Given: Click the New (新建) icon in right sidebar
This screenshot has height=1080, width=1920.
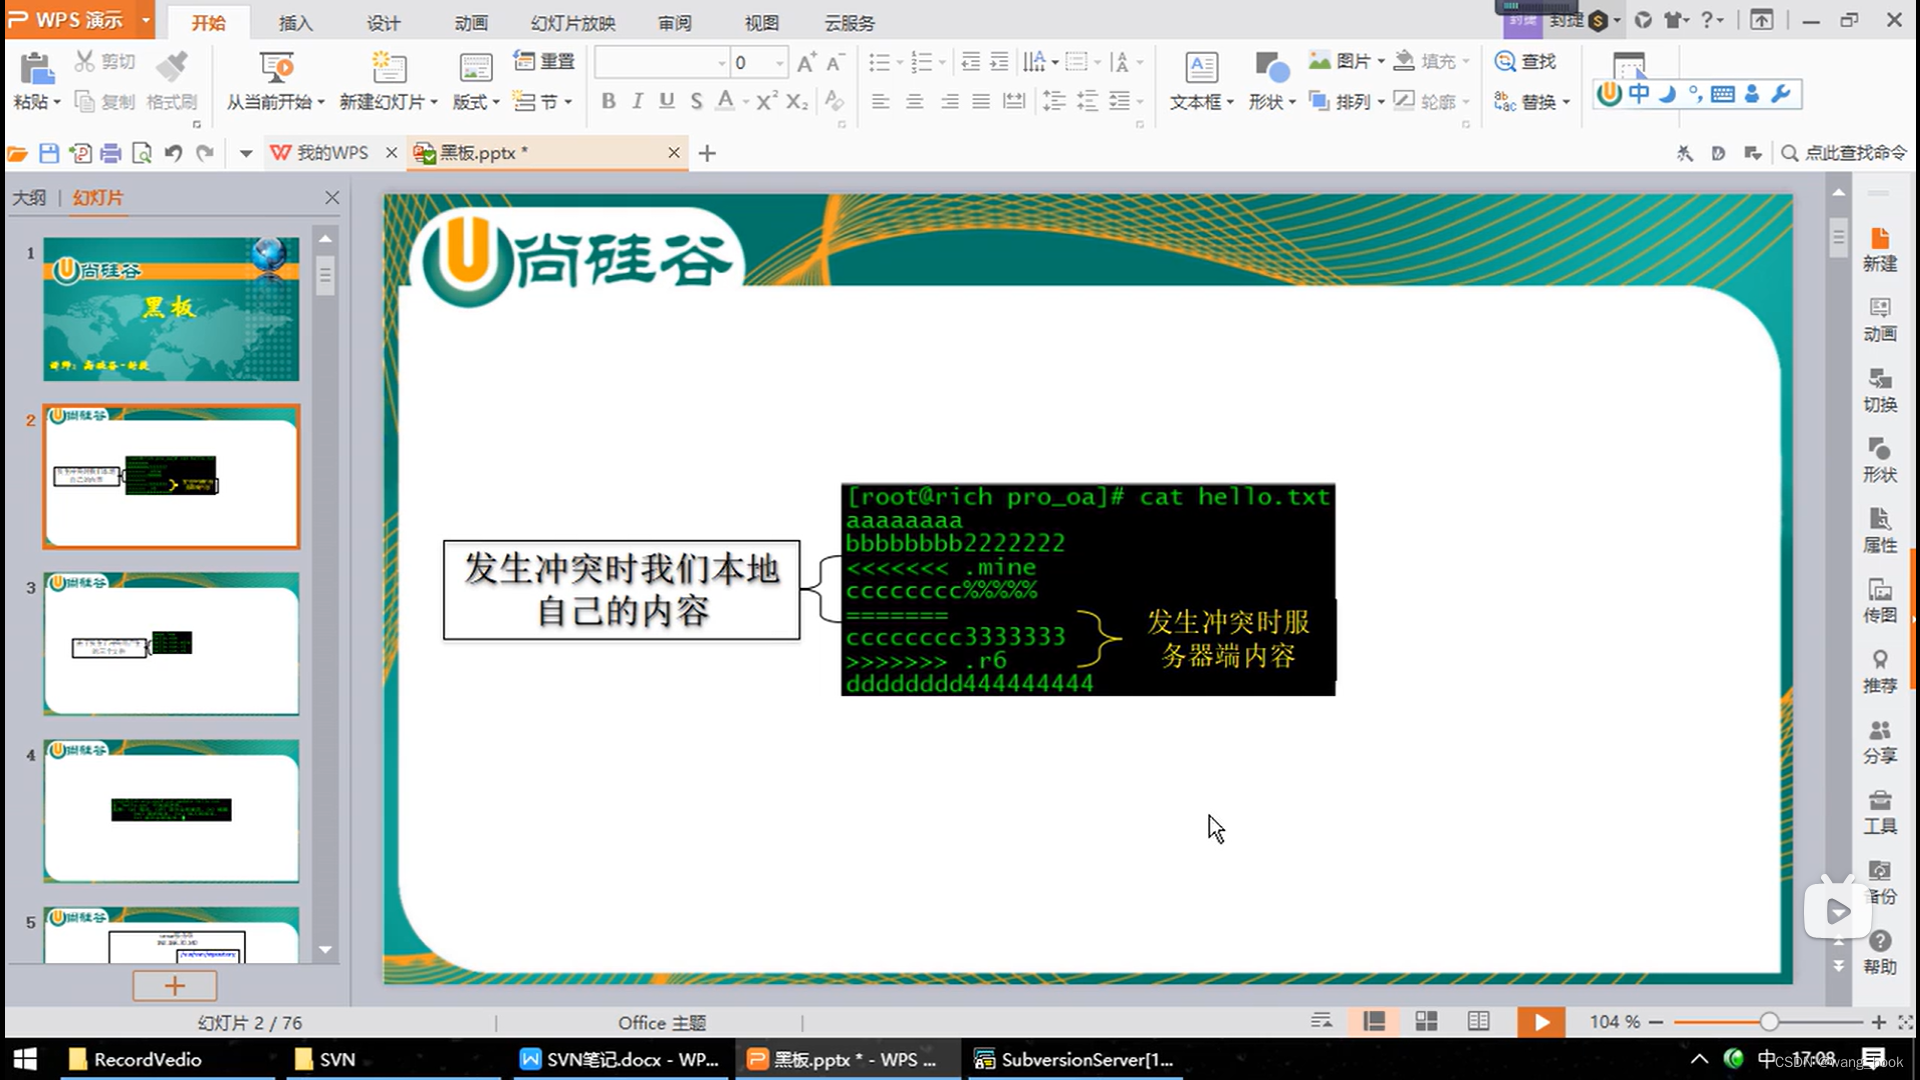Looking at the screenshot, I should (1880, 249).
